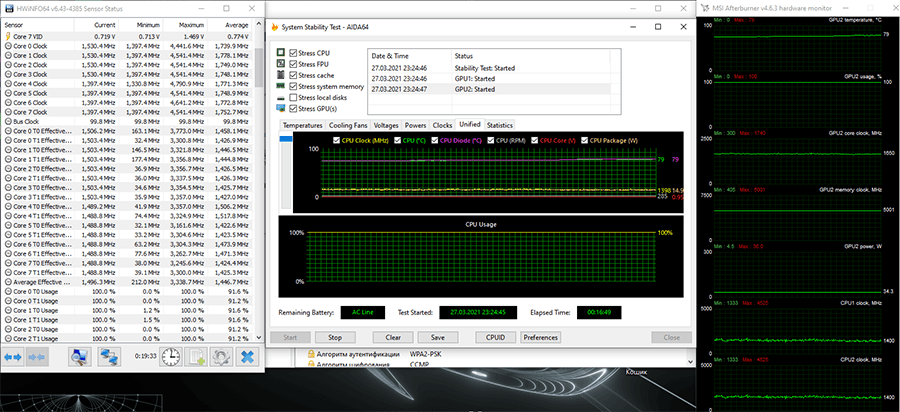Screen dimensions: 900x412
Task: Click HWiNFO scrollbar down arrow
Action: [x=258, y=337]
